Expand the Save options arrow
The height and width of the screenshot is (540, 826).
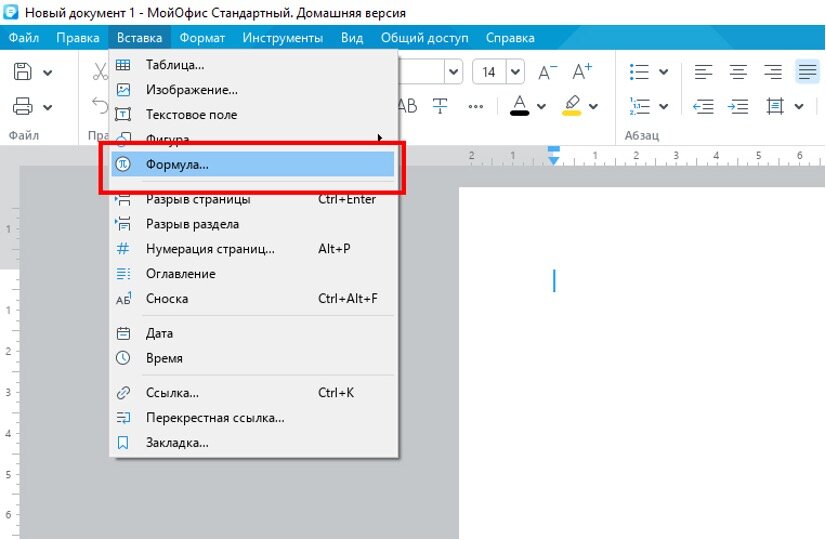pyautogui.click(x=47, y=72)
